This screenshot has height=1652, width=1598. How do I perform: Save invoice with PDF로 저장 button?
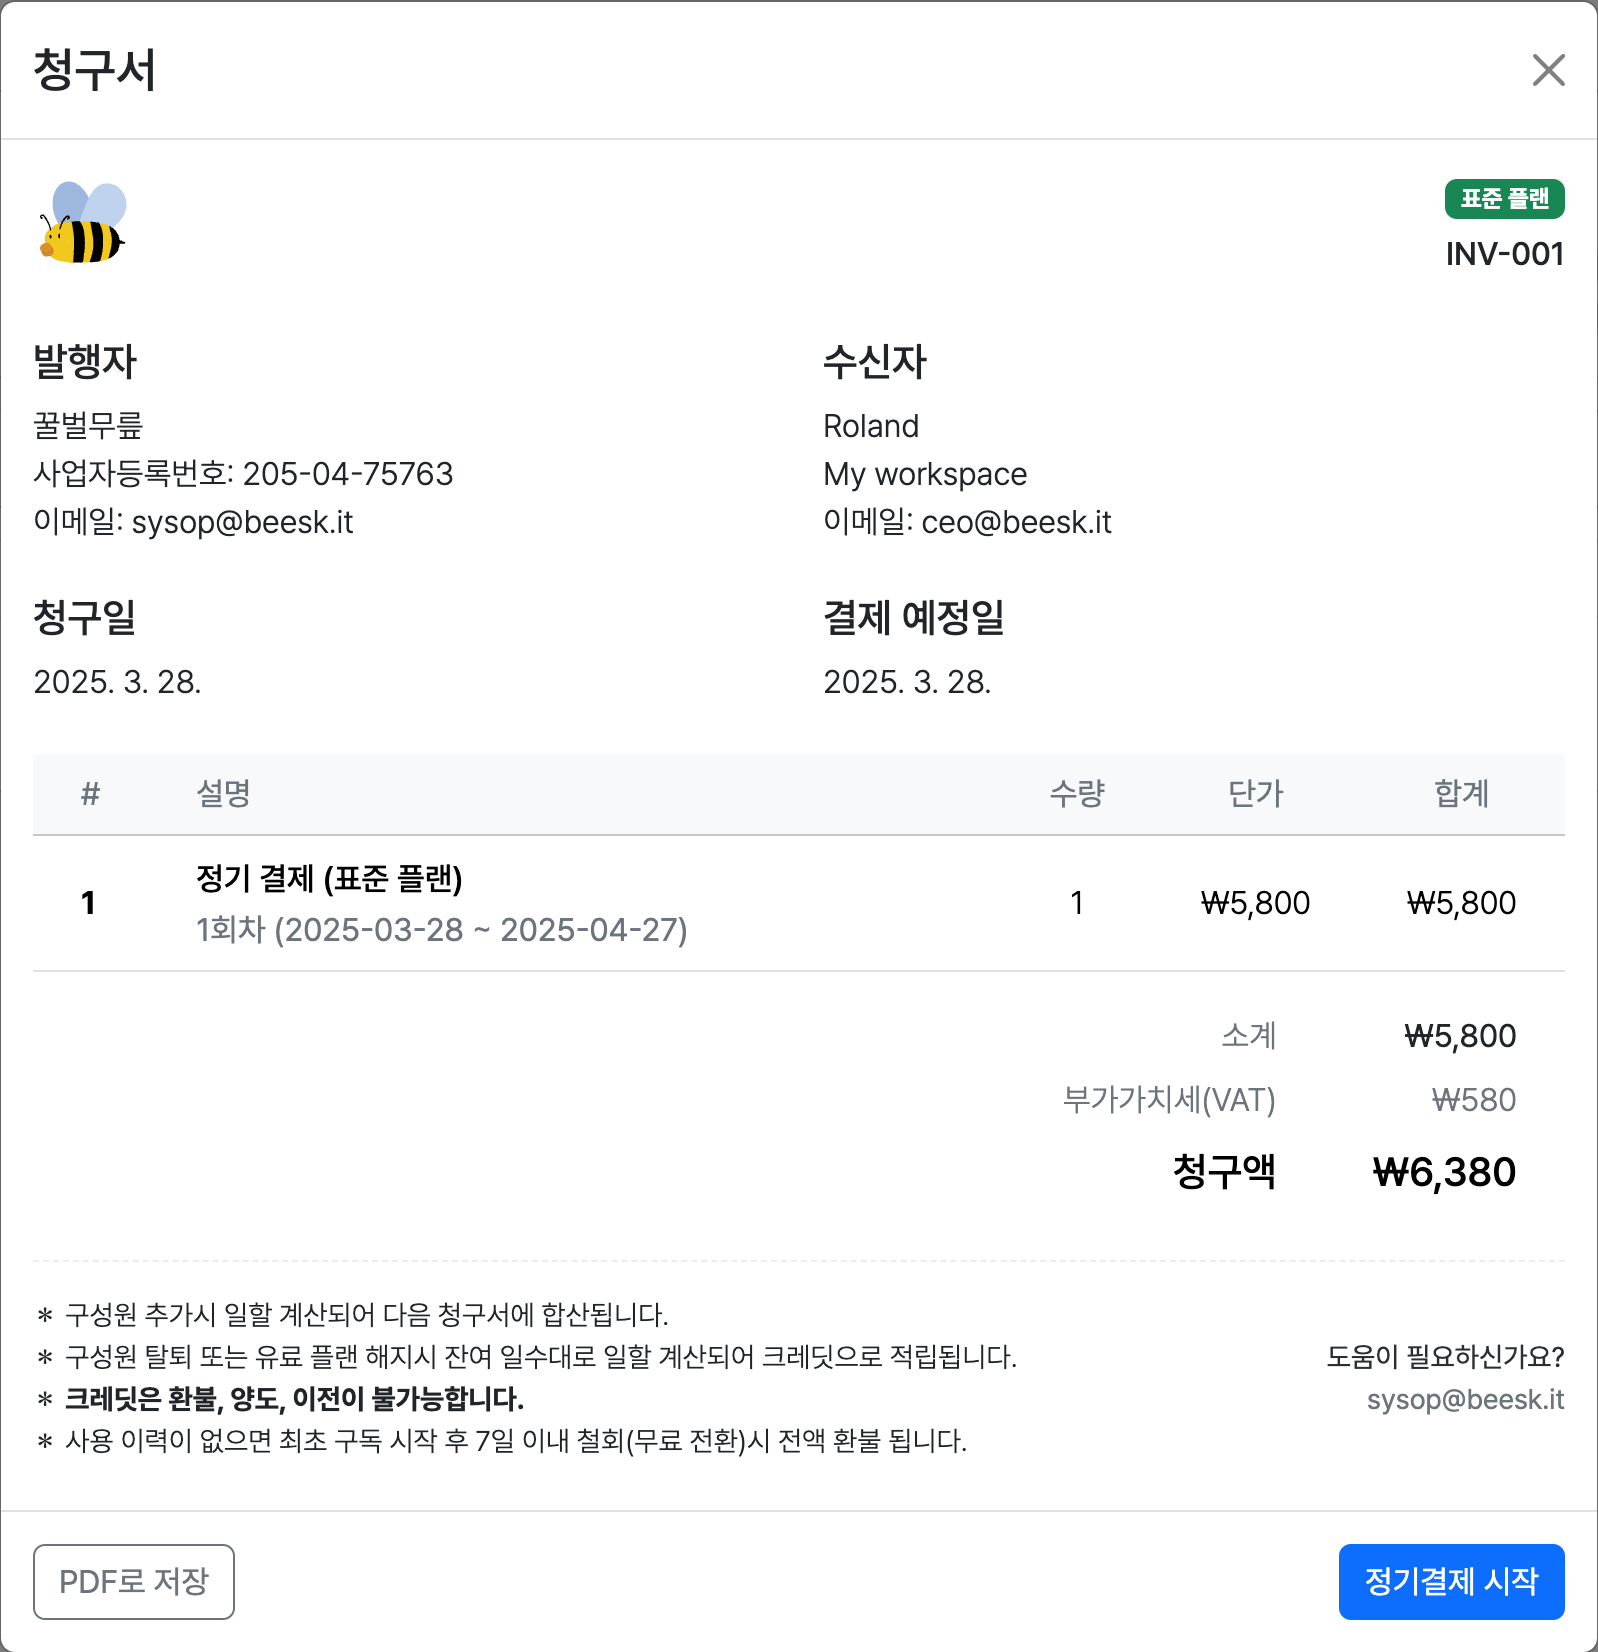[134, 1581]
